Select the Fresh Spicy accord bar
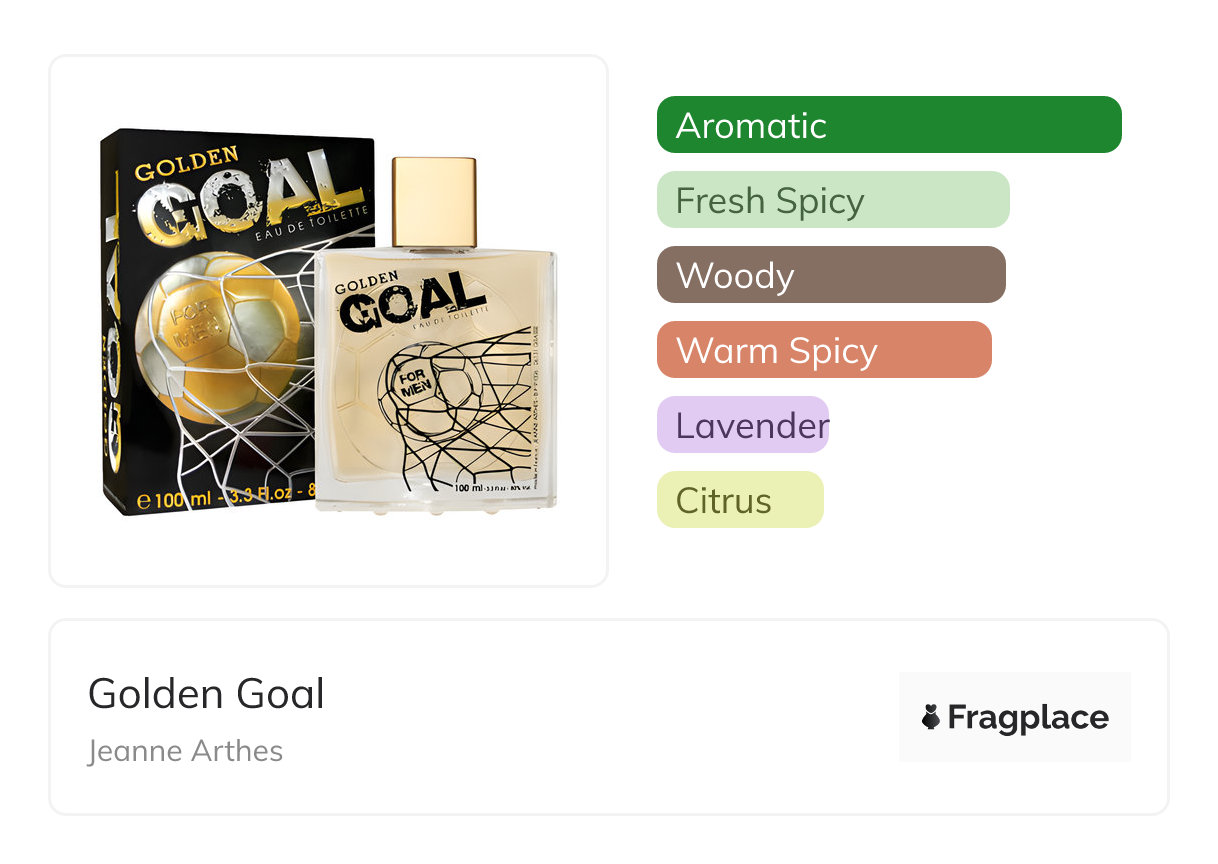The image size is (1218, 864). coord(833,200)
